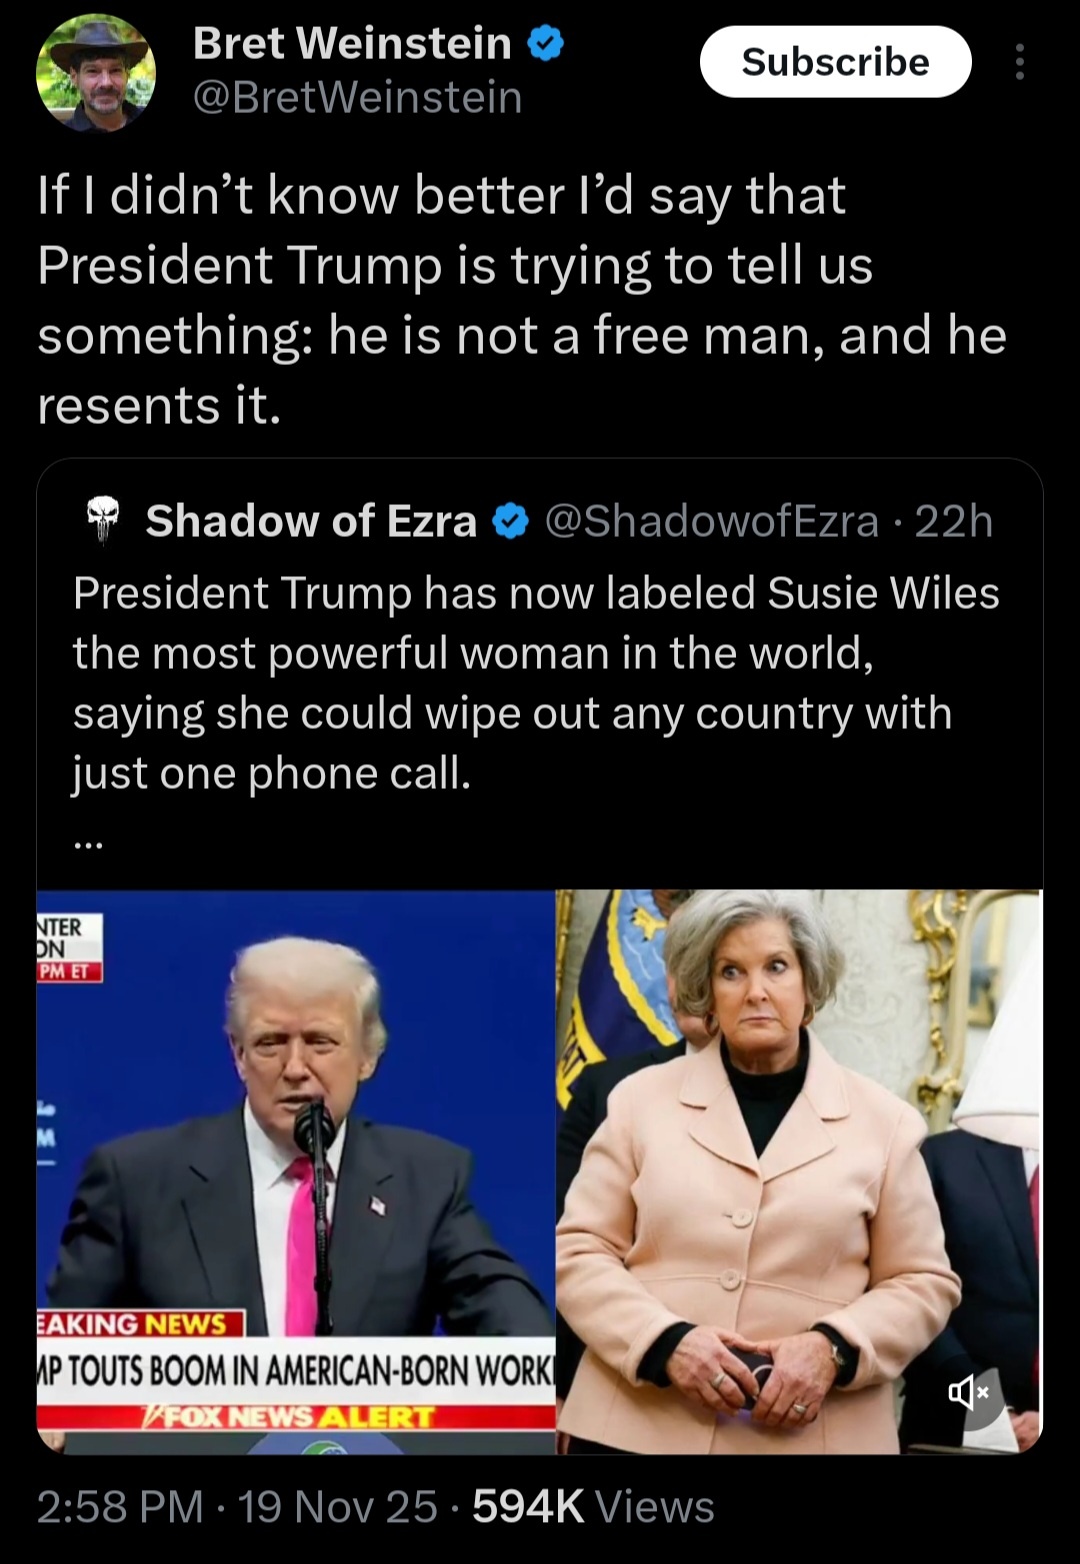Click Shadow of Ezra's verified badge

[x=511, y=521]
